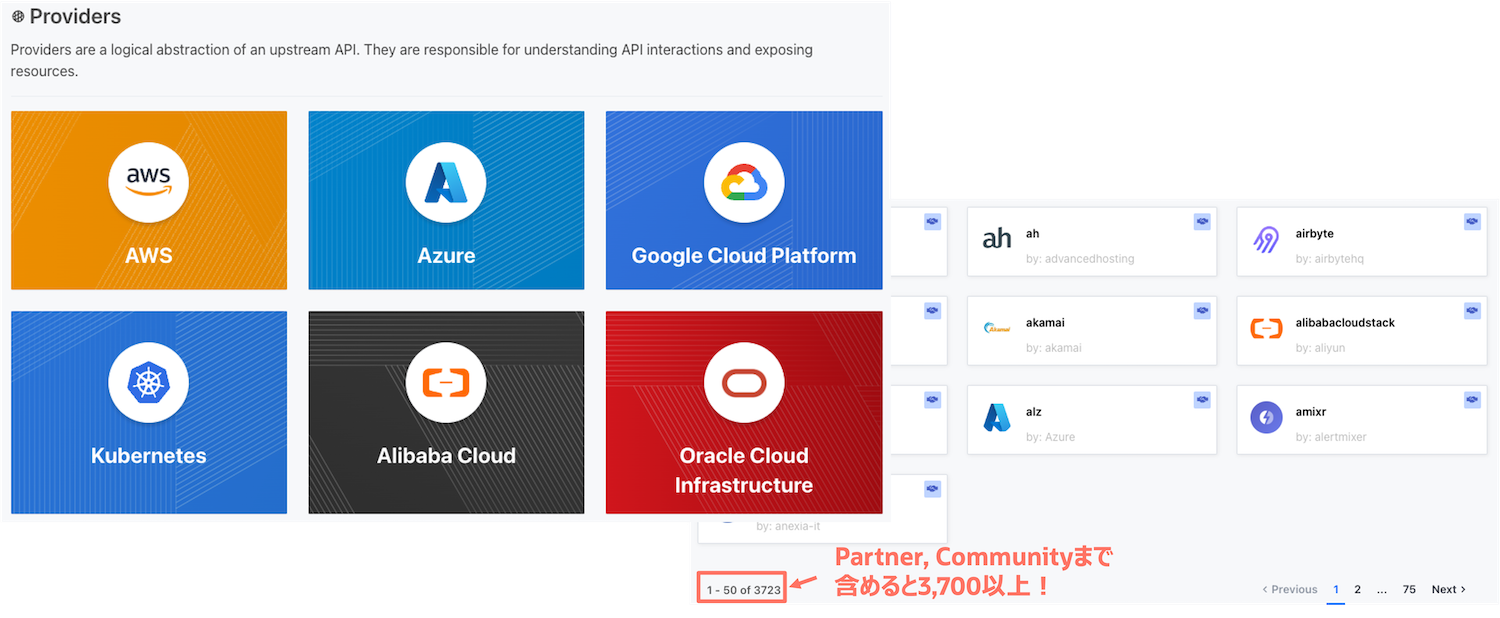The width and height of the screenshot is (1500, 618).
Task: Click the tier badge on the ah card
Action: [x=1202, y=221]
